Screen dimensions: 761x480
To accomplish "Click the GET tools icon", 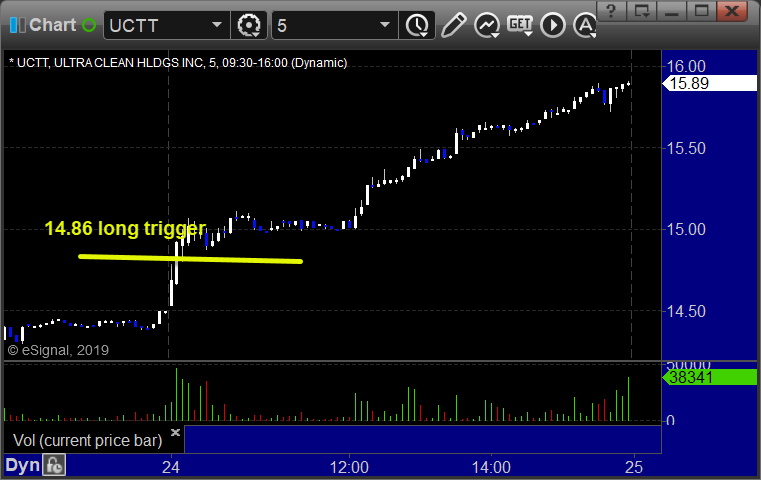I will 520,25.
